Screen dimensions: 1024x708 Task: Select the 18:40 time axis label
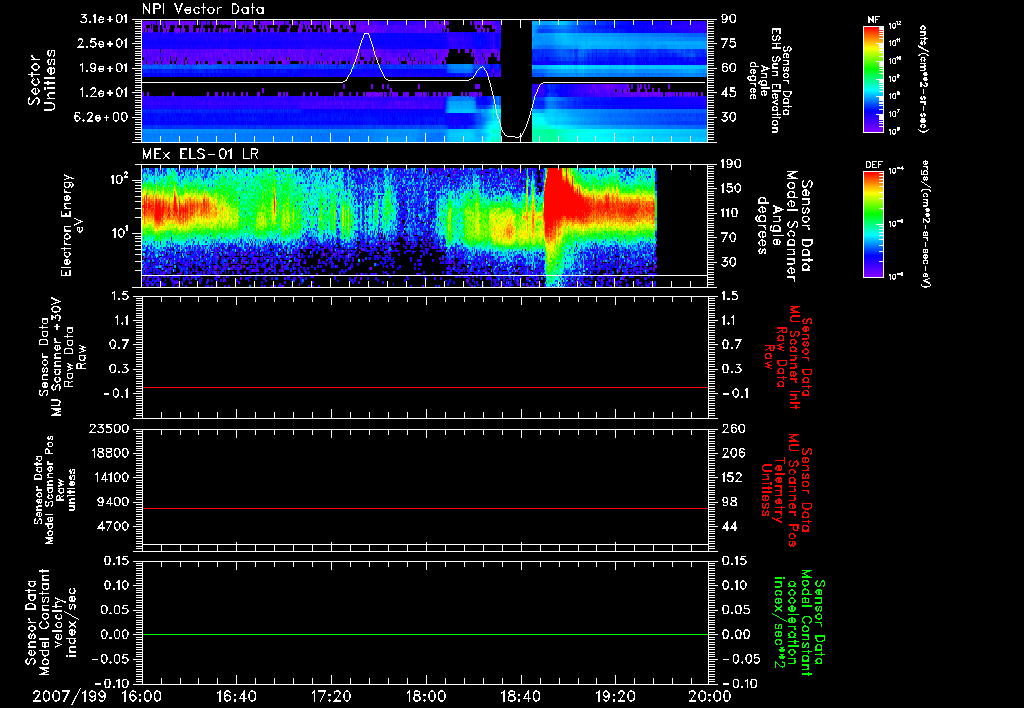(x=520, y=696)
